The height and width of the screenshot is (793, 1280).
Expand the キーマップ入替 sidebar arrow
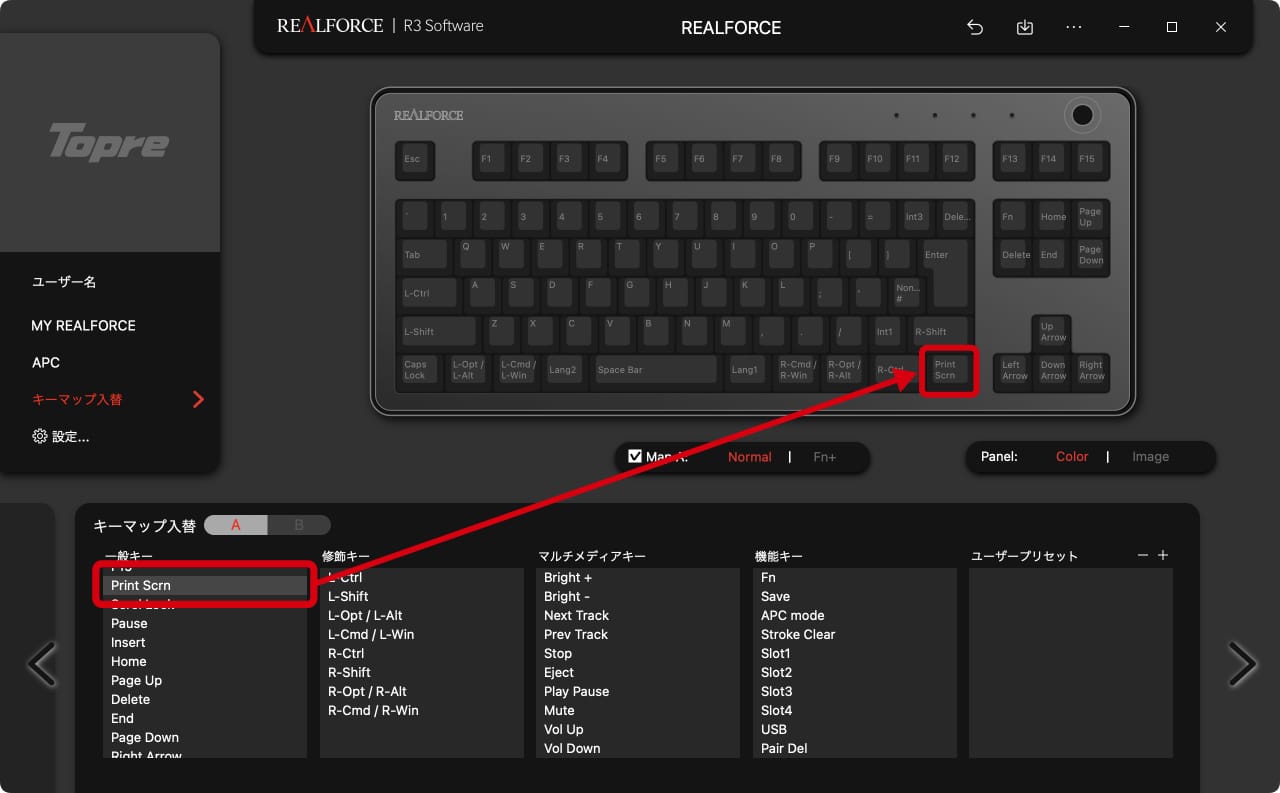pyautogui.click(x=198, y=399)
